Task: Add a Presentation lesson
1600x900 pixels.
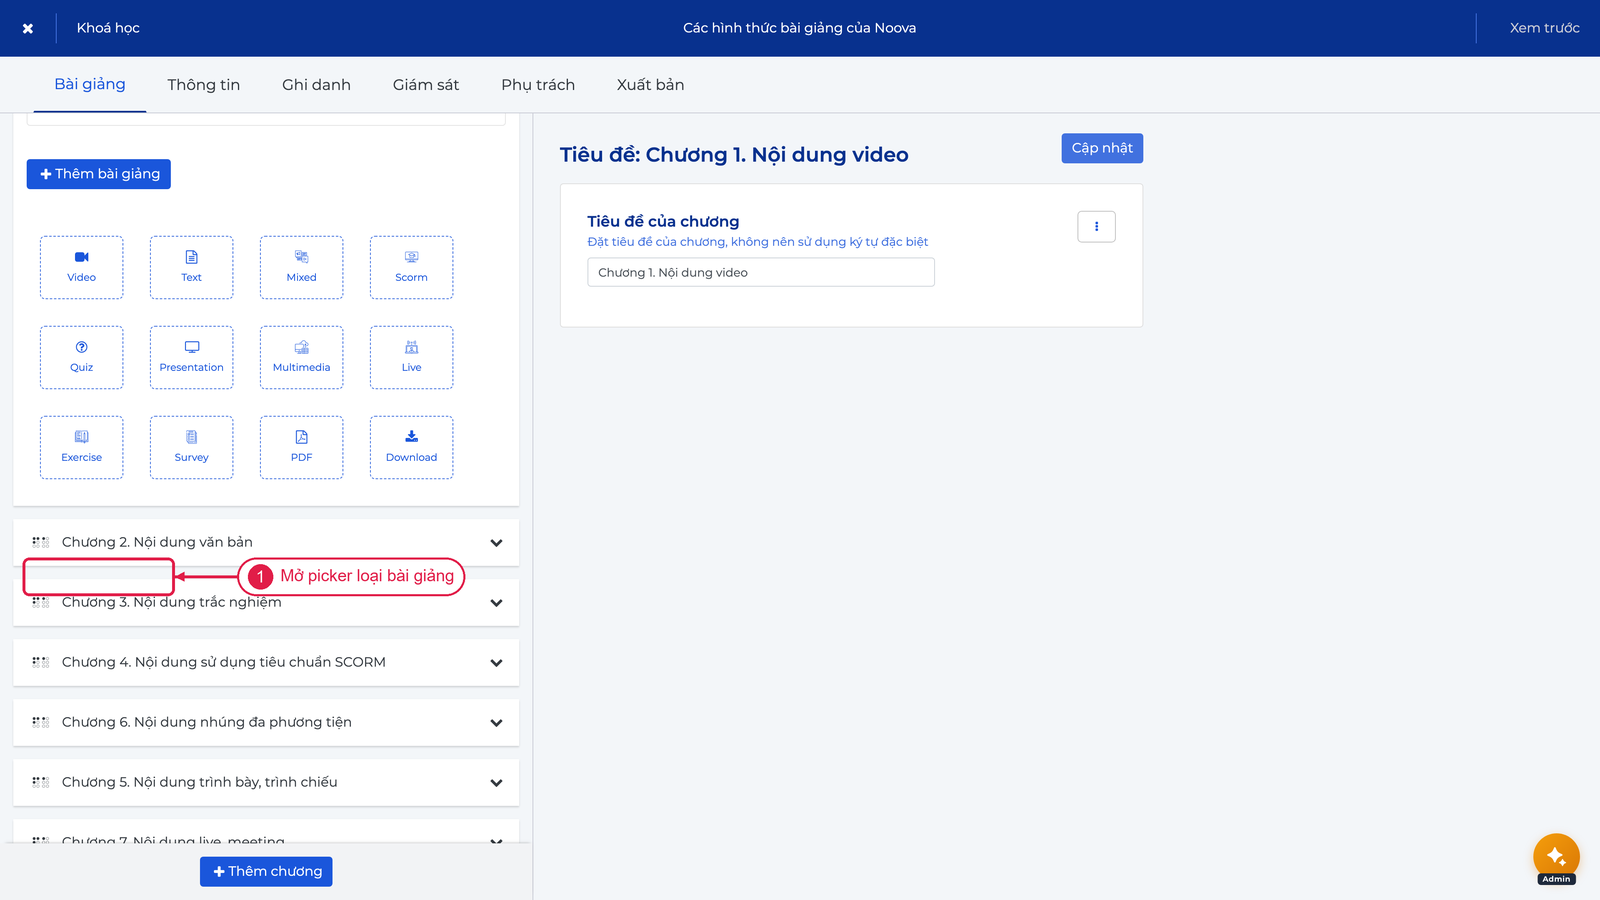Action: [x=191, y=357]
